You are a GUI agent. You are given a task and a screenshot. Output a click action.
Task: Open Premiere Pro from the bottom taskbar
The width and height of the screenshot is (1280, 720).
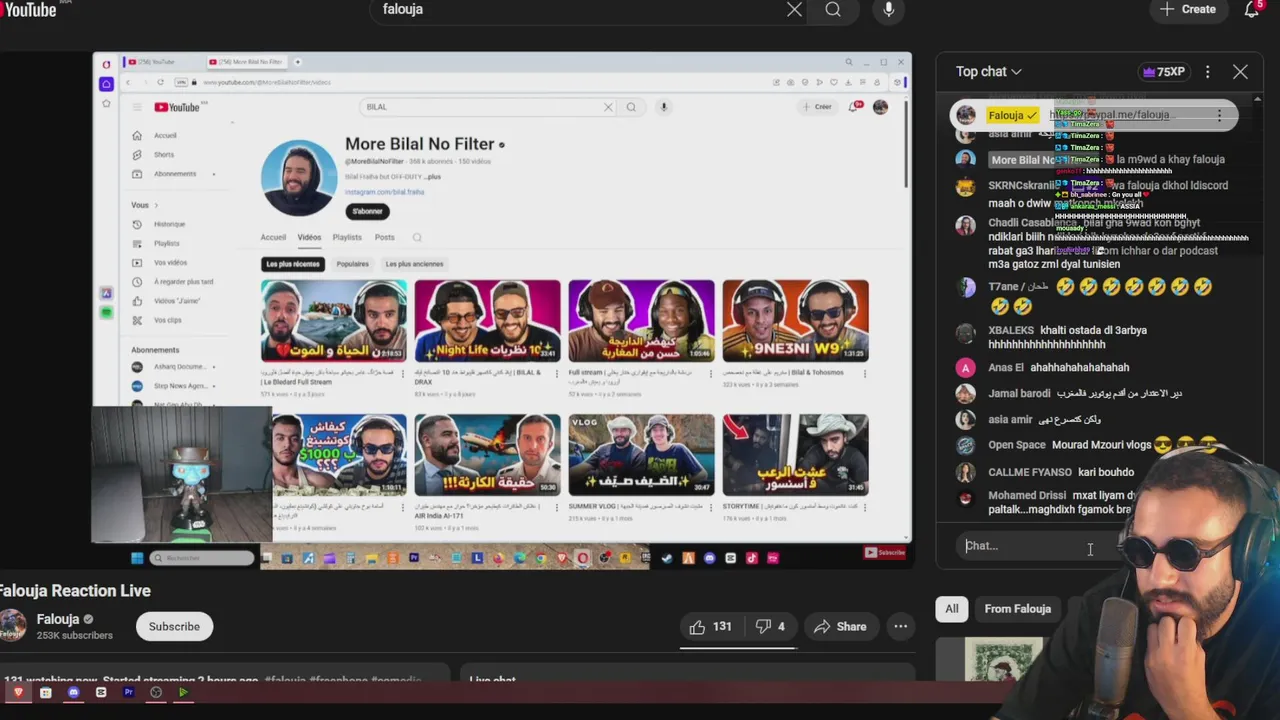coord(128,692)
